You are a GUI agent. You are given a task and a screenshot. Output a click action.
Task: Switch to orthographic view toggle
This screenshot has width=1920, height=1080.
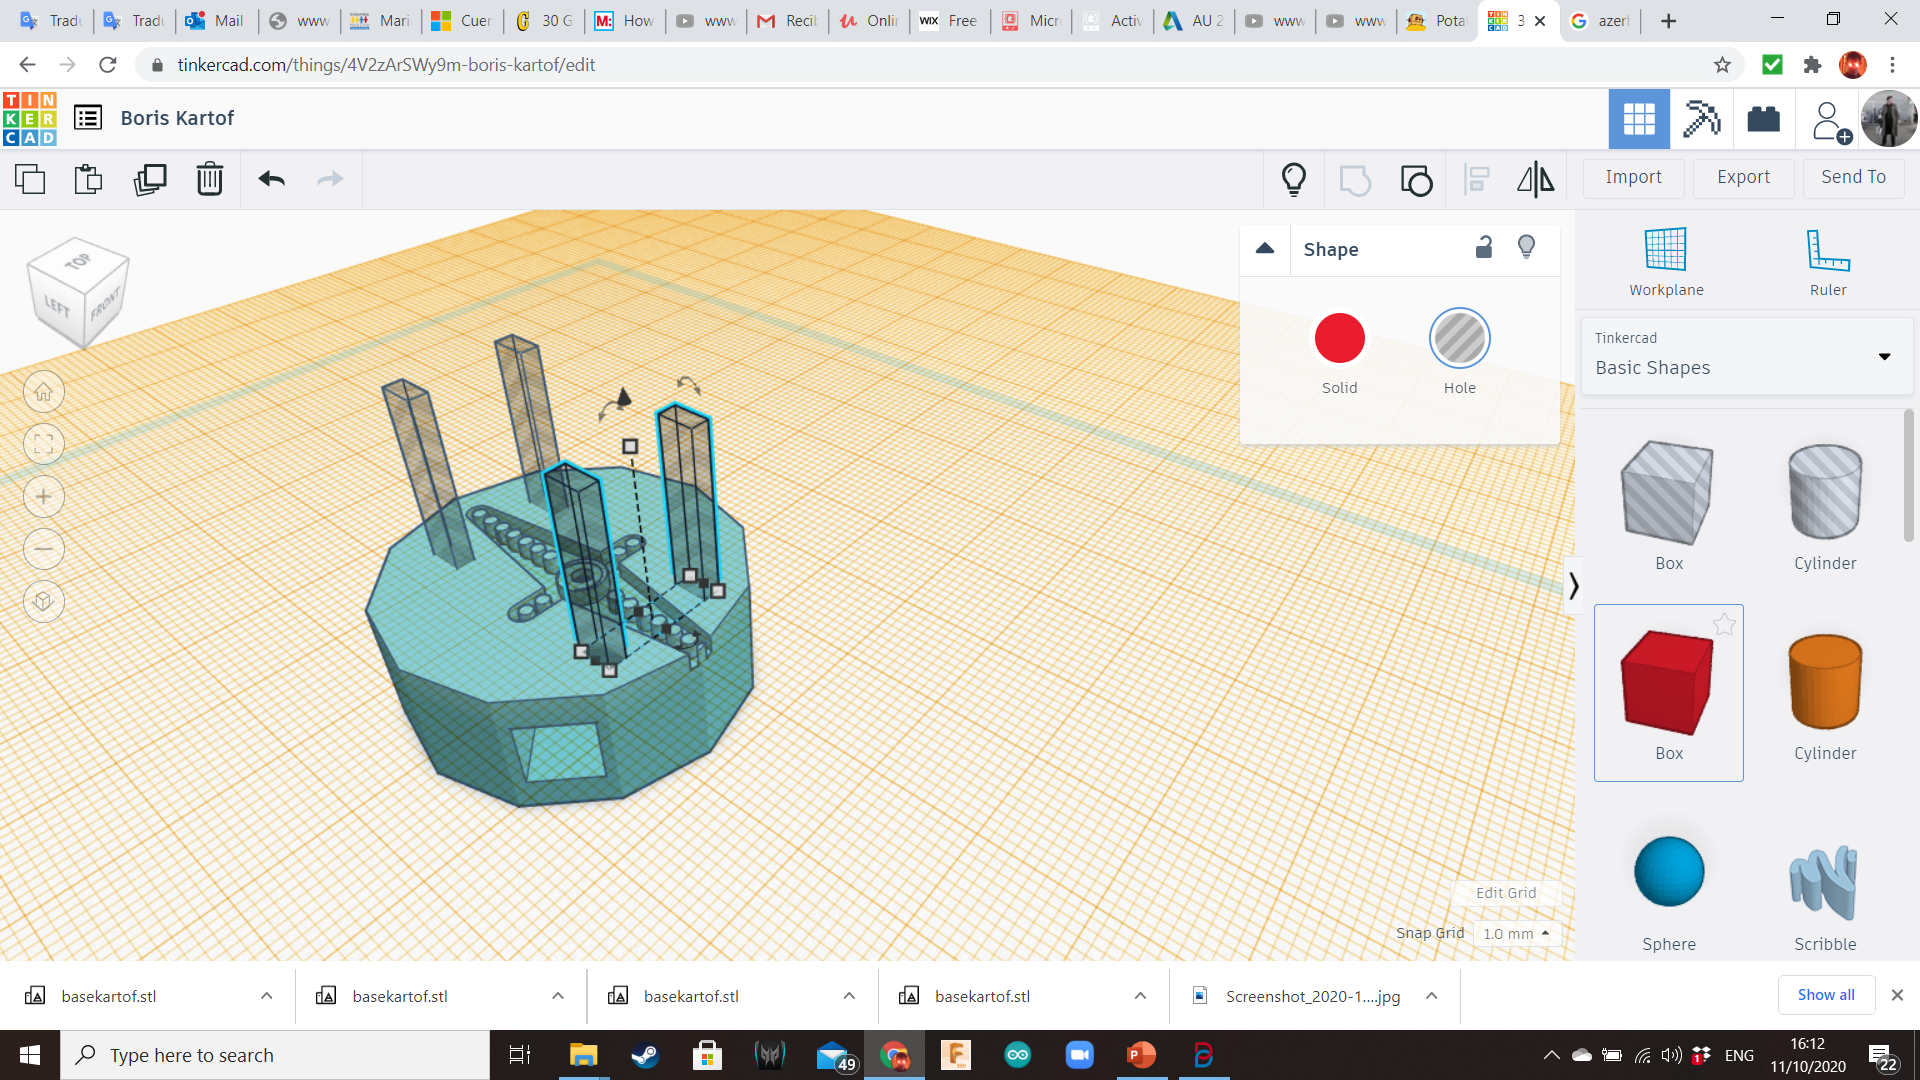pyautogui.click(x=44, y=601)
